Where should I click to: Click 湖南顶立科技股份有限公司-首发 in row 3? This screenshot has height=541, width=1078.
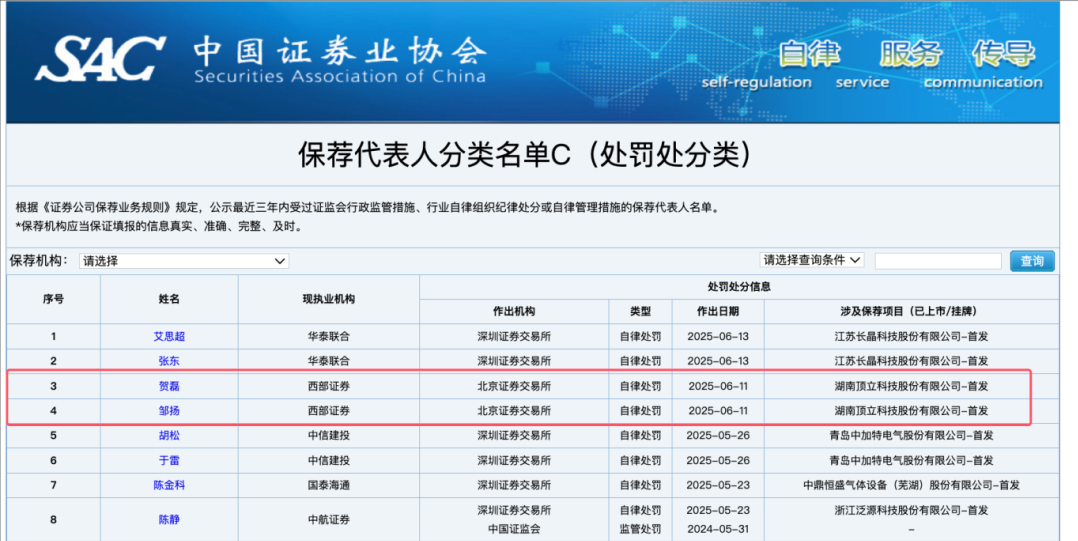(911, 387)
